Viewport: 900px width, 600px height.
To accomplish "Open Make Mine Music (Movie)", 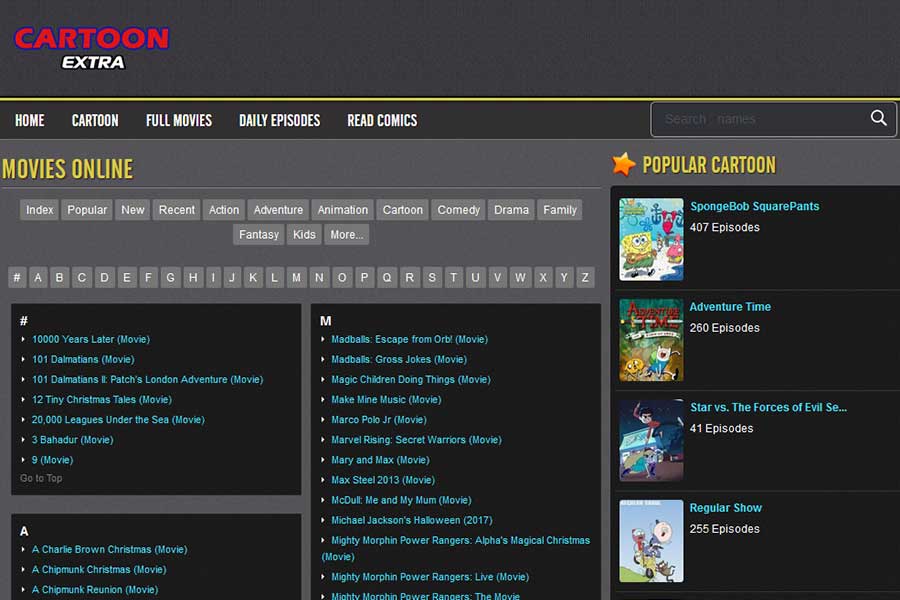I will [386, 400].
